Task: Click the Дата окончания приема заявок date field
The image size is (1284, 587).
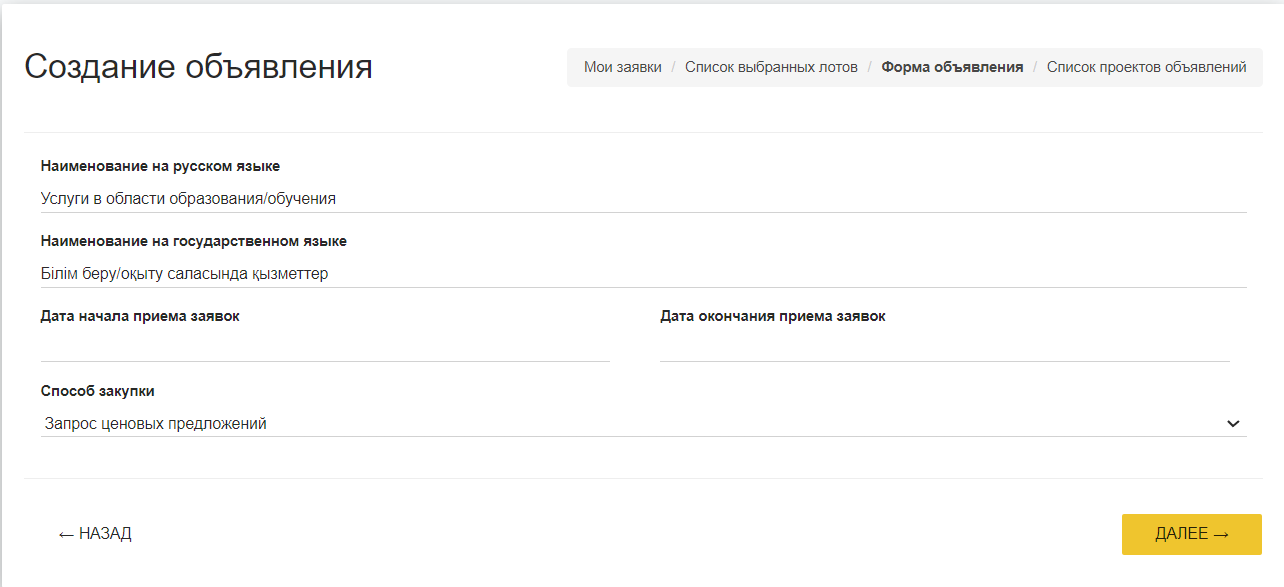Action: (x=944, y=347)
